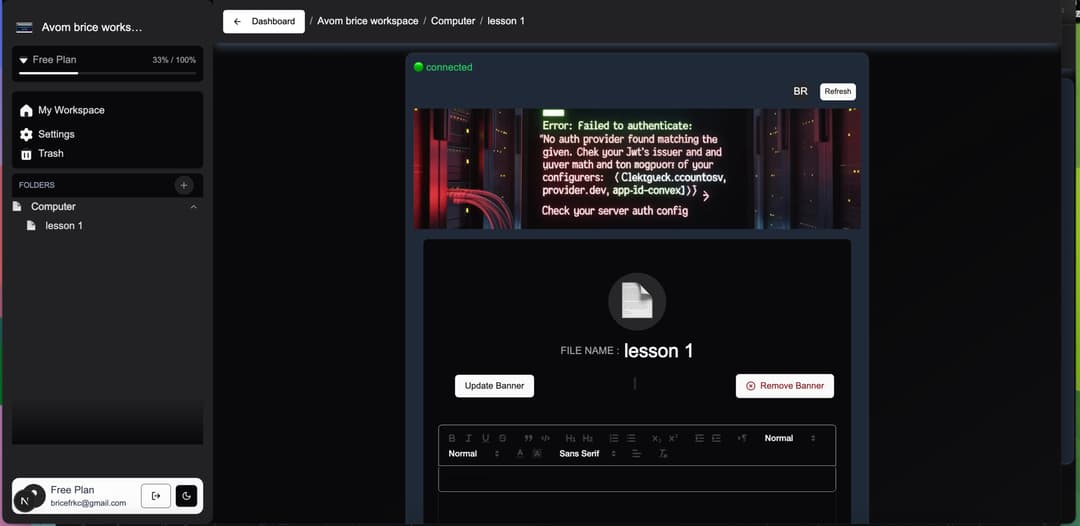The image size is (1080, 526).
Task: Apply underline formatting in editor toolbar
Action: pyautogui.click(x=485, y=438)
